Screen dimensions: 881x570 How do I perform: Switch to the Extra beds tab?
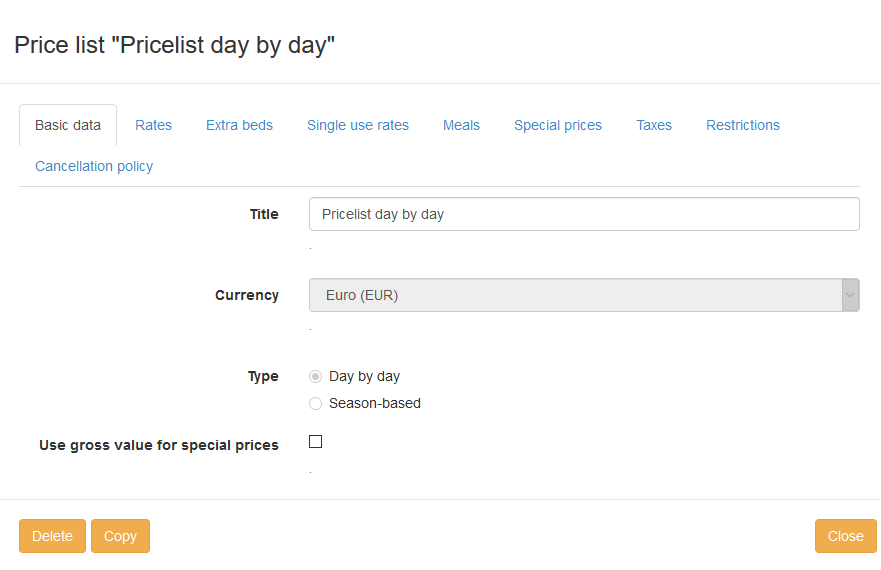(x=239, y=125)
